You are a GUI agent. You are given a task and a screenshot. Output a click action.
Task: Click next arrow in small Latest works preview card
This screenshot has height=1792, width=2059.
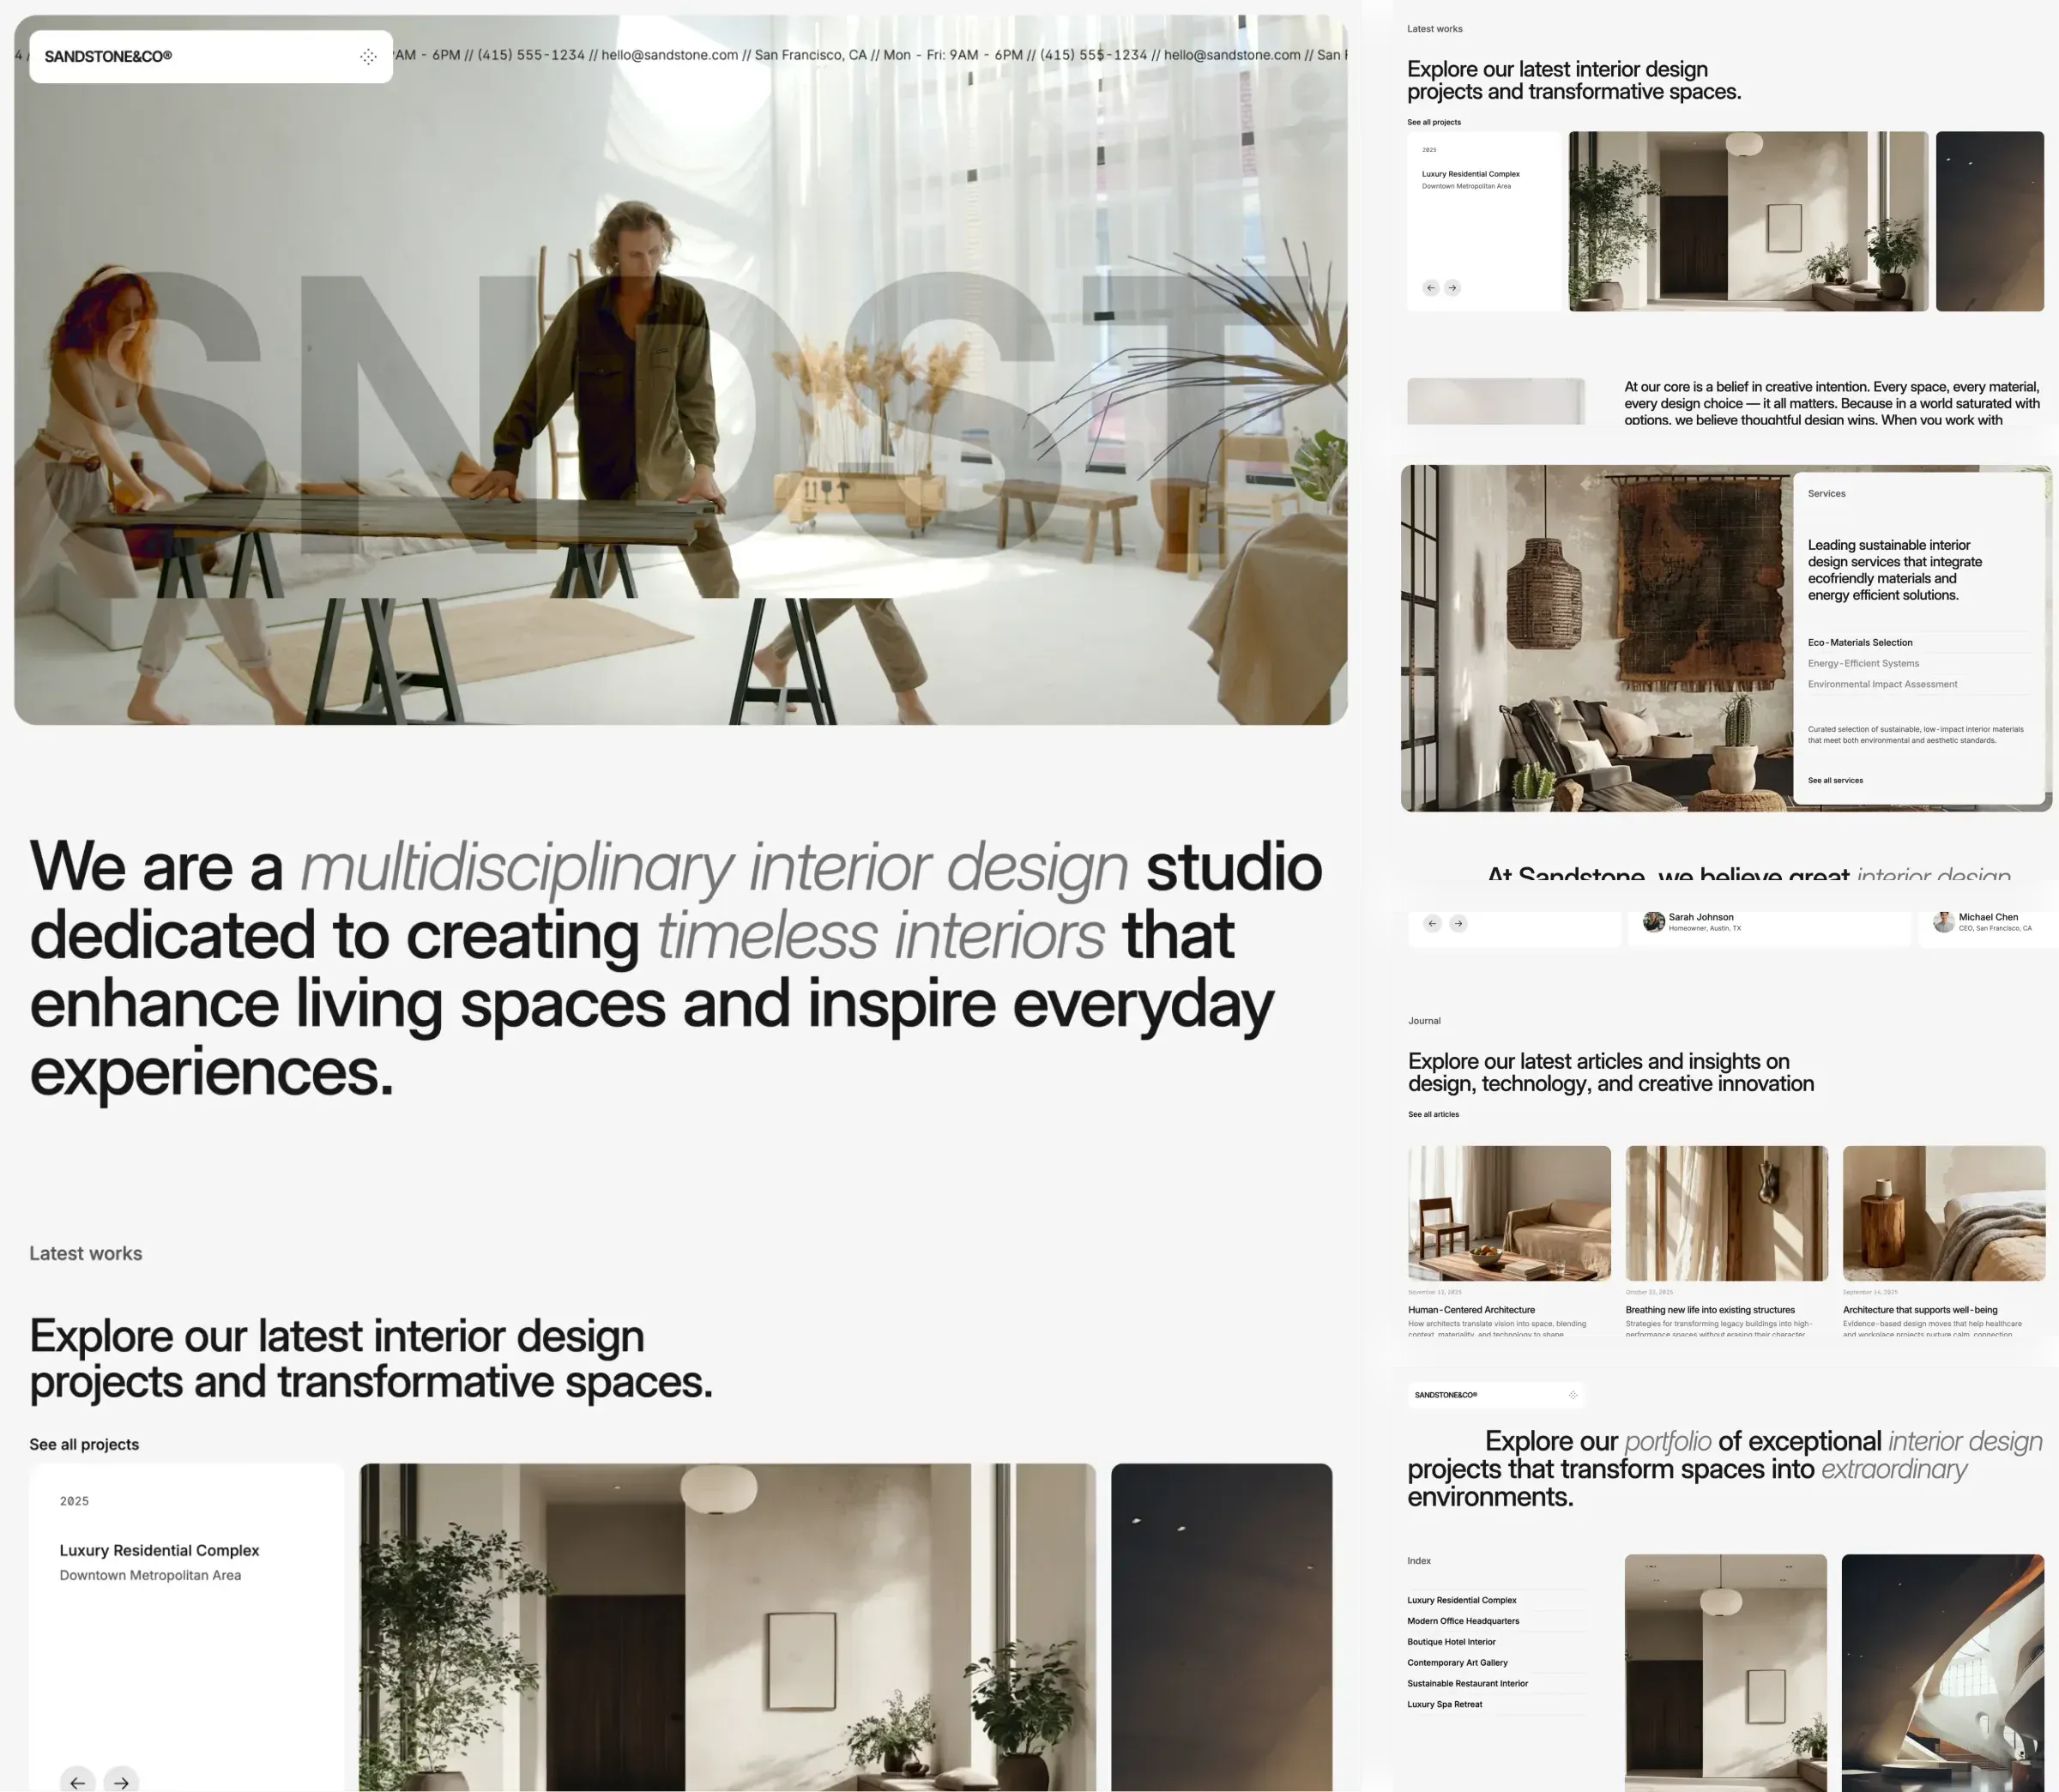pos(1452,288)
